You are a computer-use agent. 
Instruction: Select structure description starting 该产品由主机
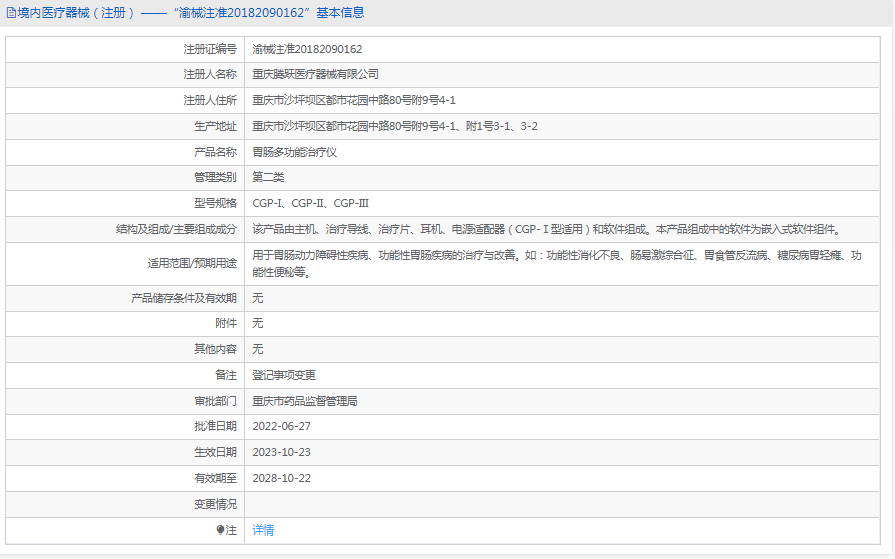point(547,230)
